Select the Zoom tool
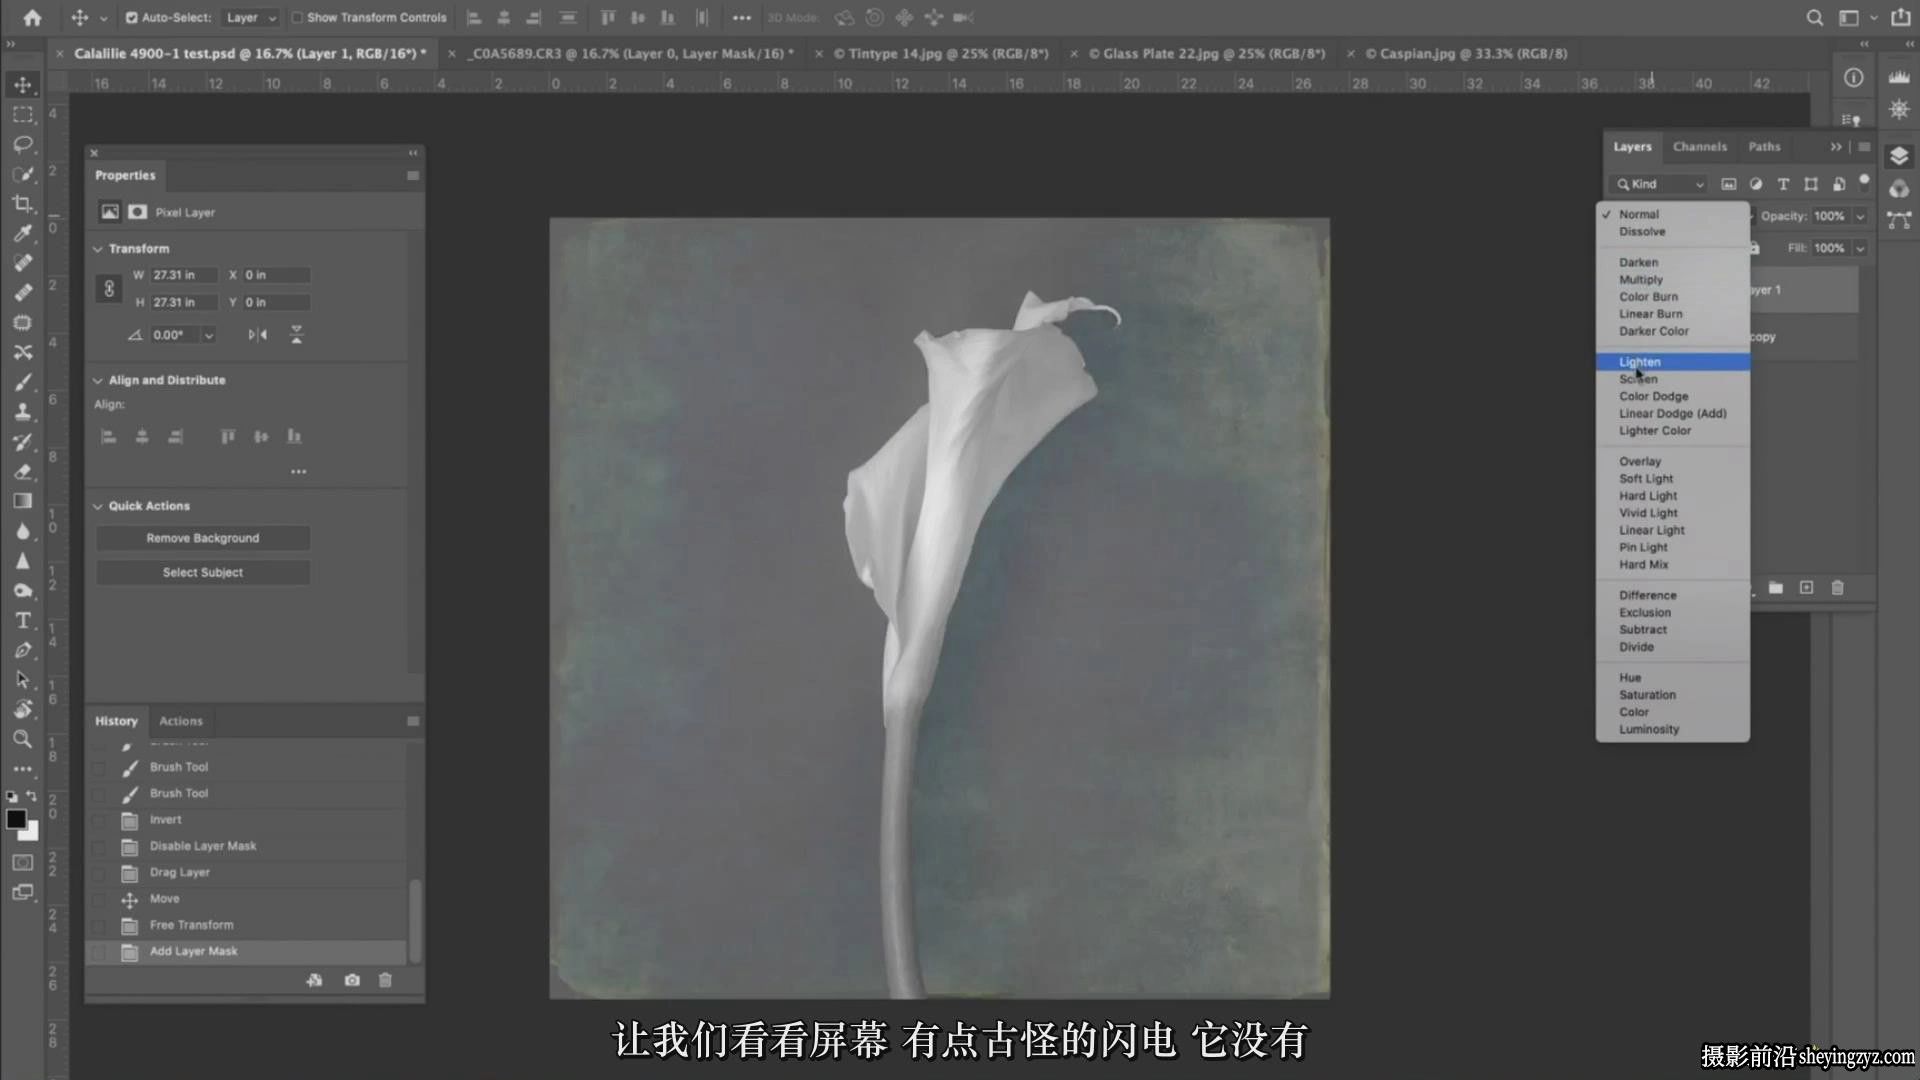This screenshot has height=1080, width=1920. point(23,740)
